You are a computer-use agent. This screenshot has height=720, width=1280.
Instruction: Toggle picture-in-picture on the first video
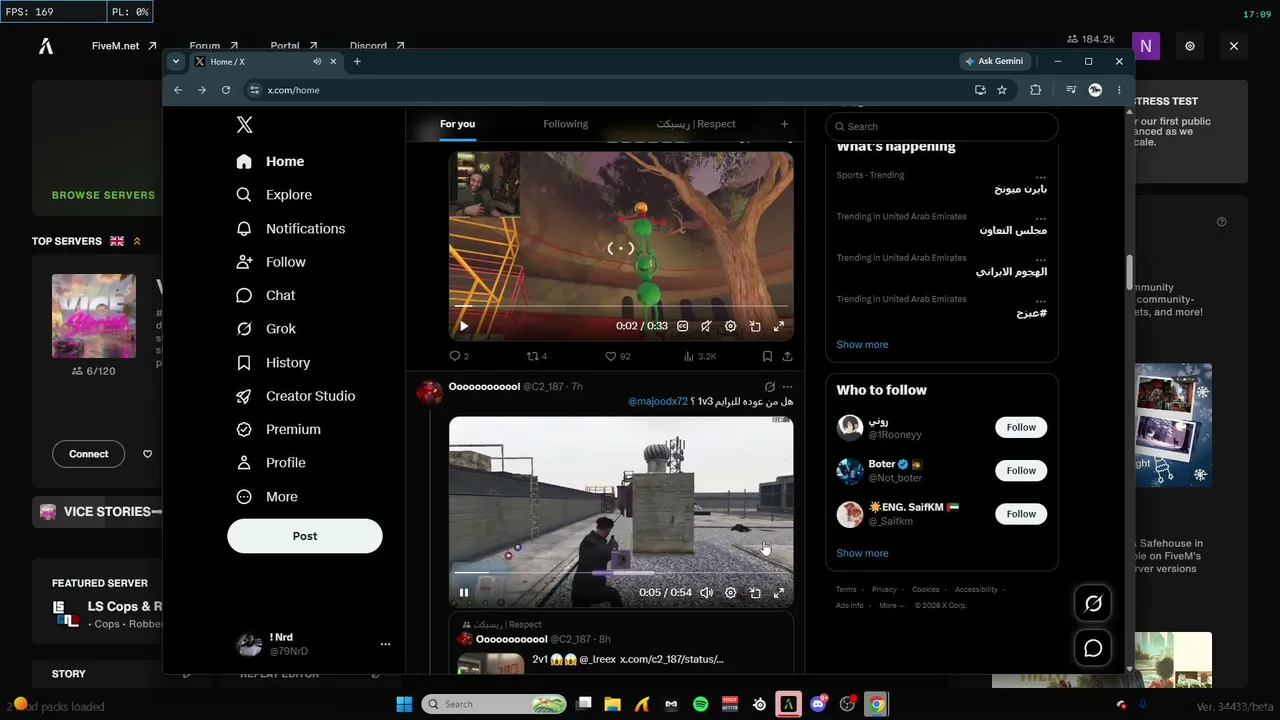(755, 326)
